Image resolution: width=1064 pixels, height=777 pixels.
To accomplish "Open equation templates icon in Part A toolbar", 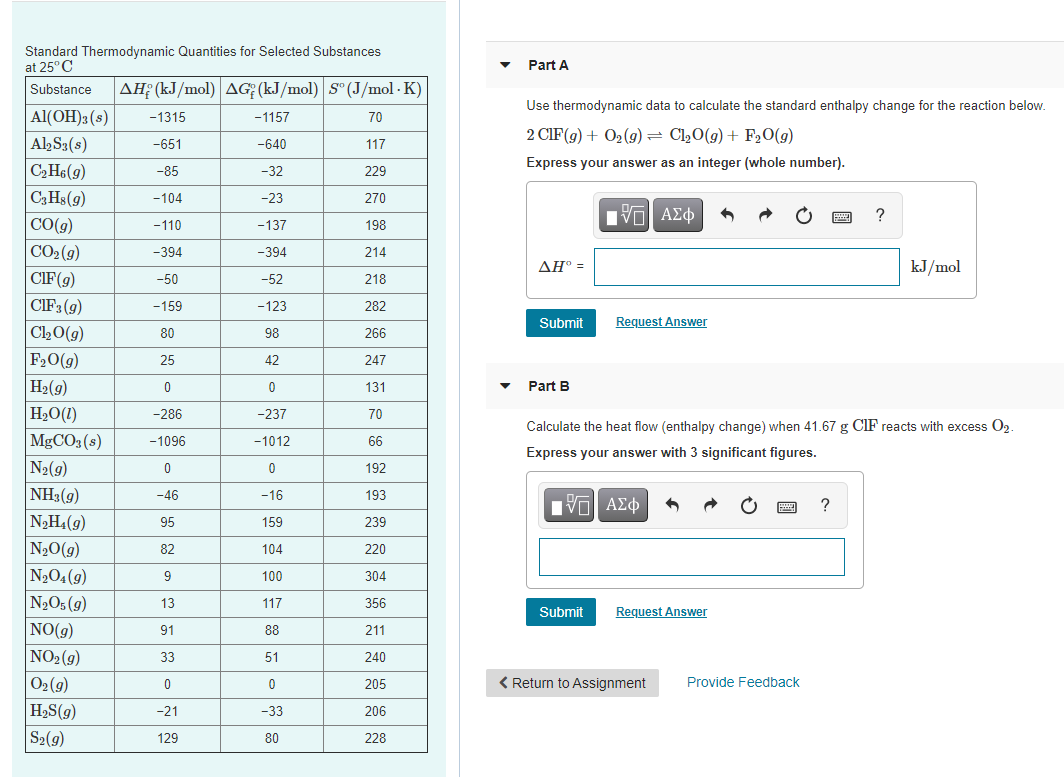I will 622,215.
